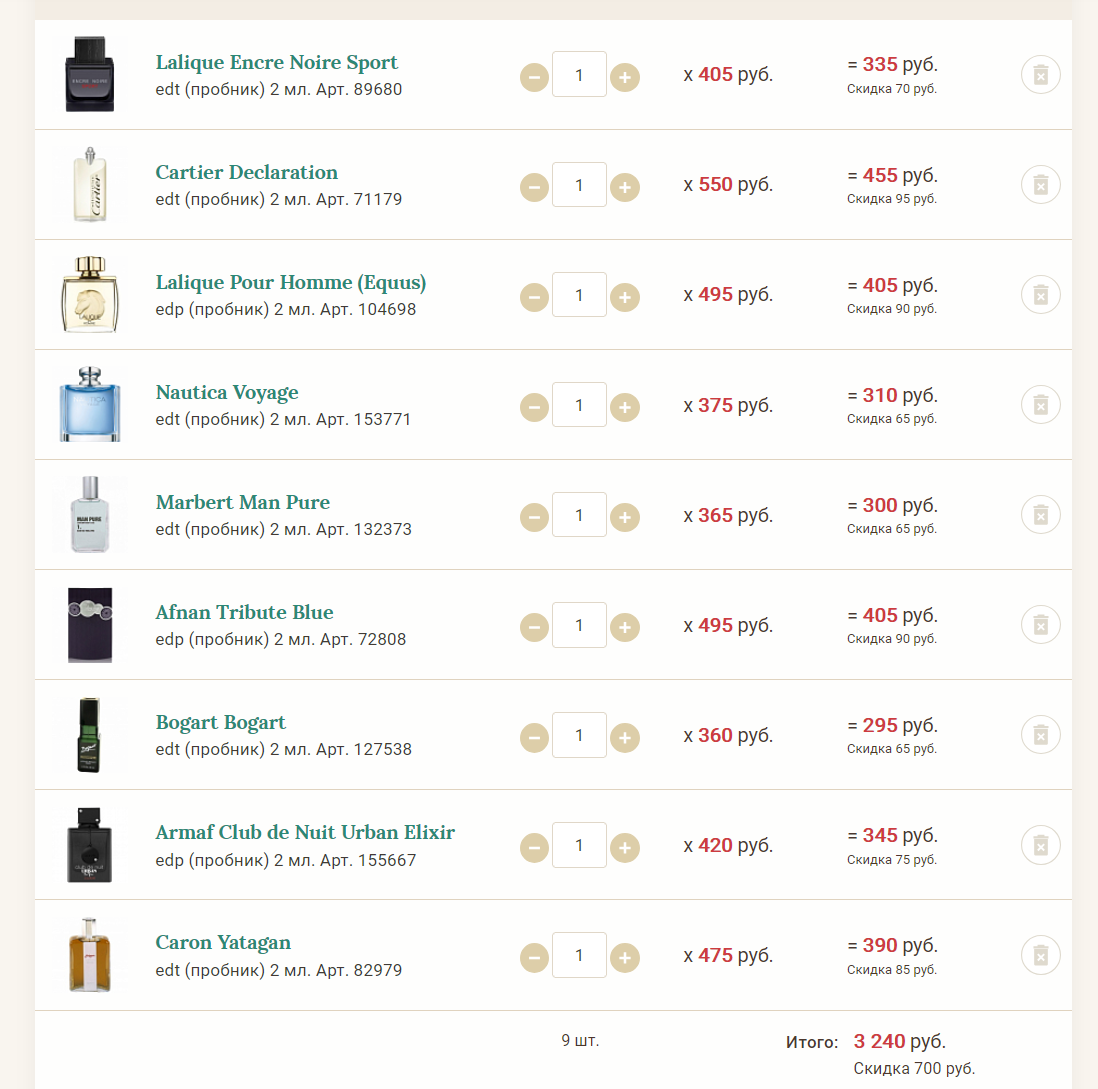Click Afnan Tribute Blue bottle thumbnail

[x=90, y=625]
